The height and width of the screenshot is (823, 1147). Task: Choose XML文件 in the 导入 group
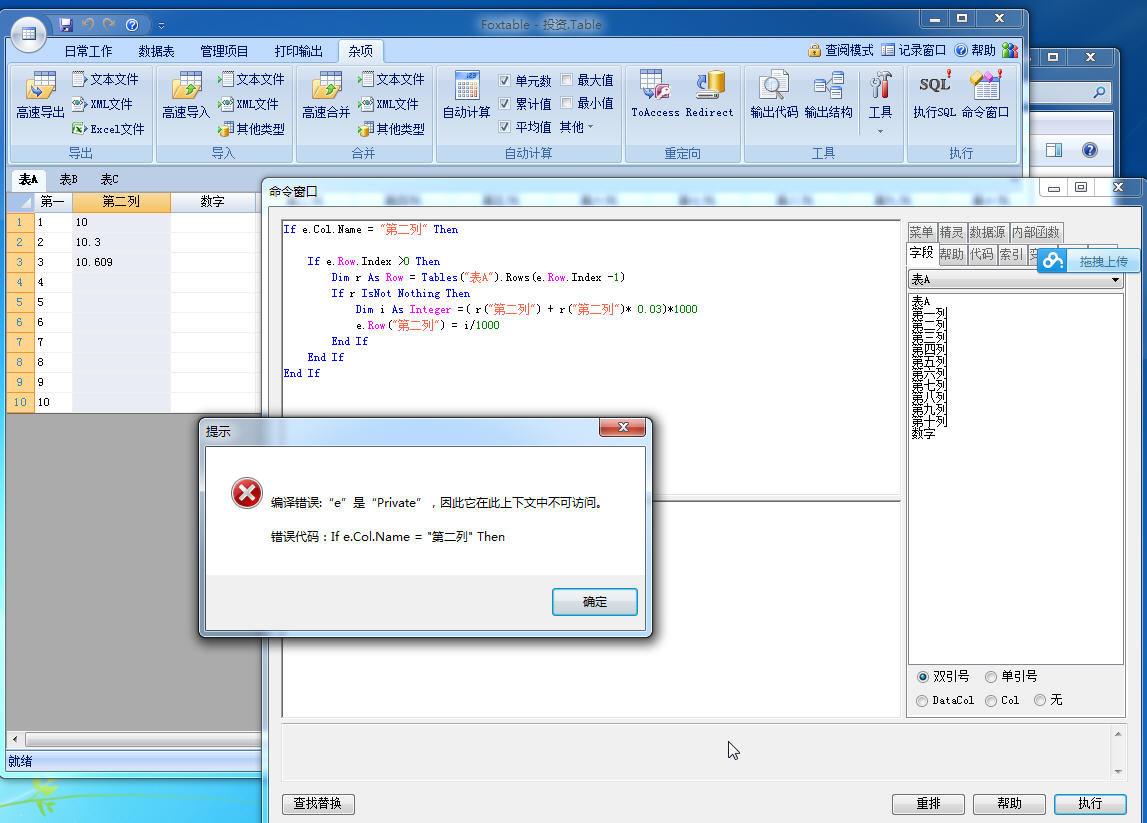pyautogui.click(x=248, y=104)
